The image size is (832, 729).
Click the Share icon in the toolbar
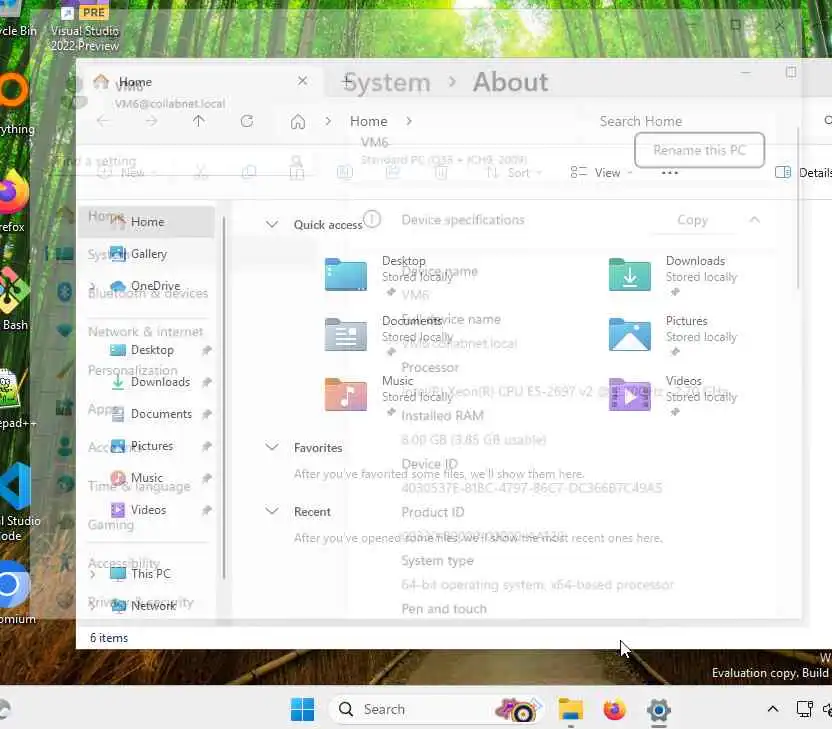pos(393,172)
